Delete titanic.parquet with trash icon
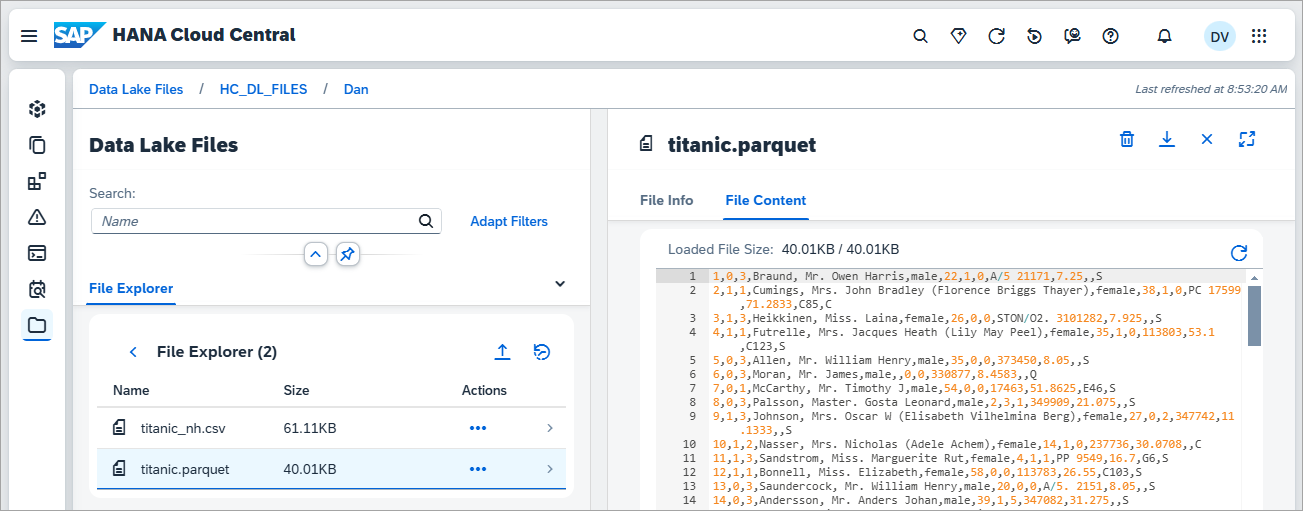Screen dimensions: 1303x511 [x=1127, y=139]
